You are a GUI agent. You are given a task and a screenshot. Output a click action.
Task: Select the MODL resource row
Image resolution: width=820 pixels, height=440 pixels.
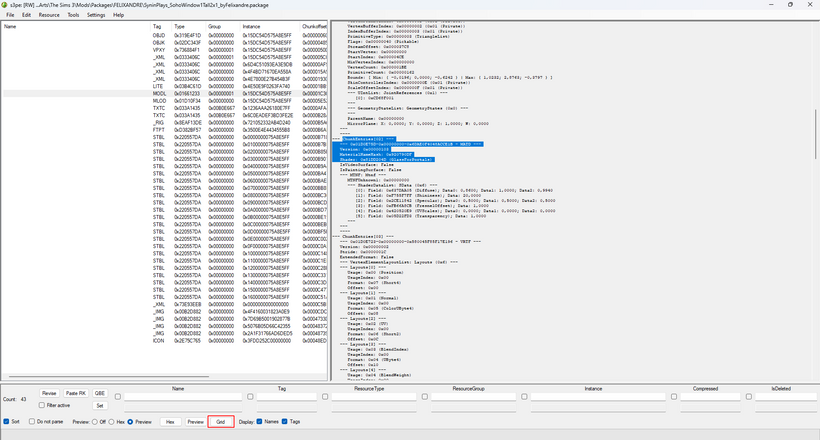point(165,94)
